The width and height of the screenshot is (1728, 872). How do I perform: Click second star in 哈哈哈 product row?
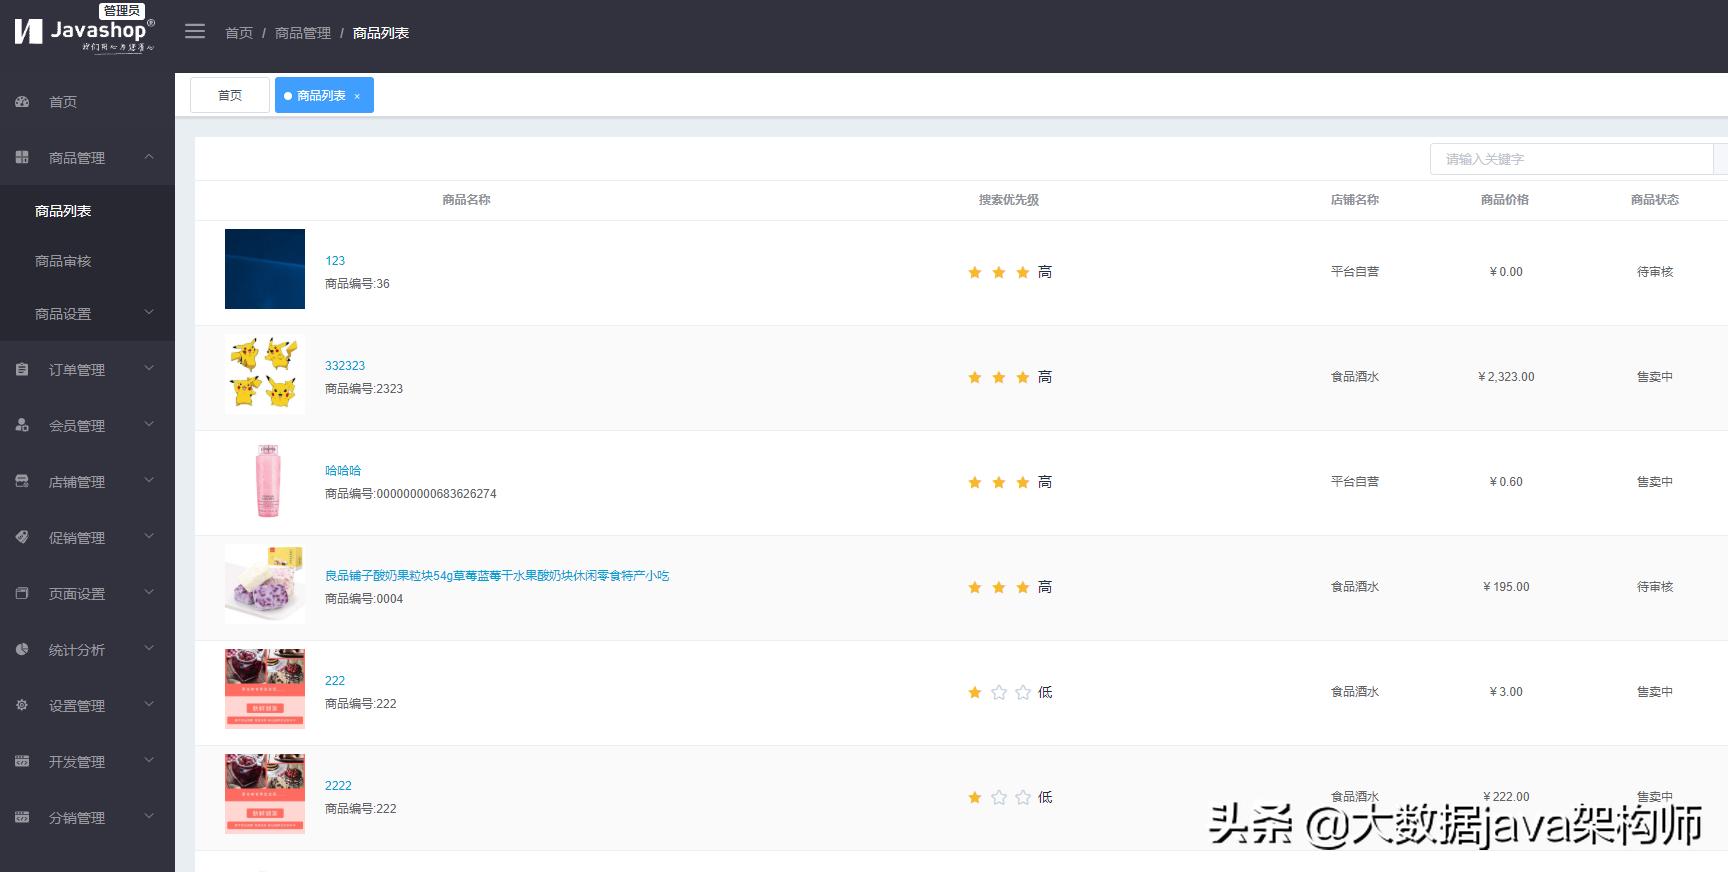click(999, 482)
